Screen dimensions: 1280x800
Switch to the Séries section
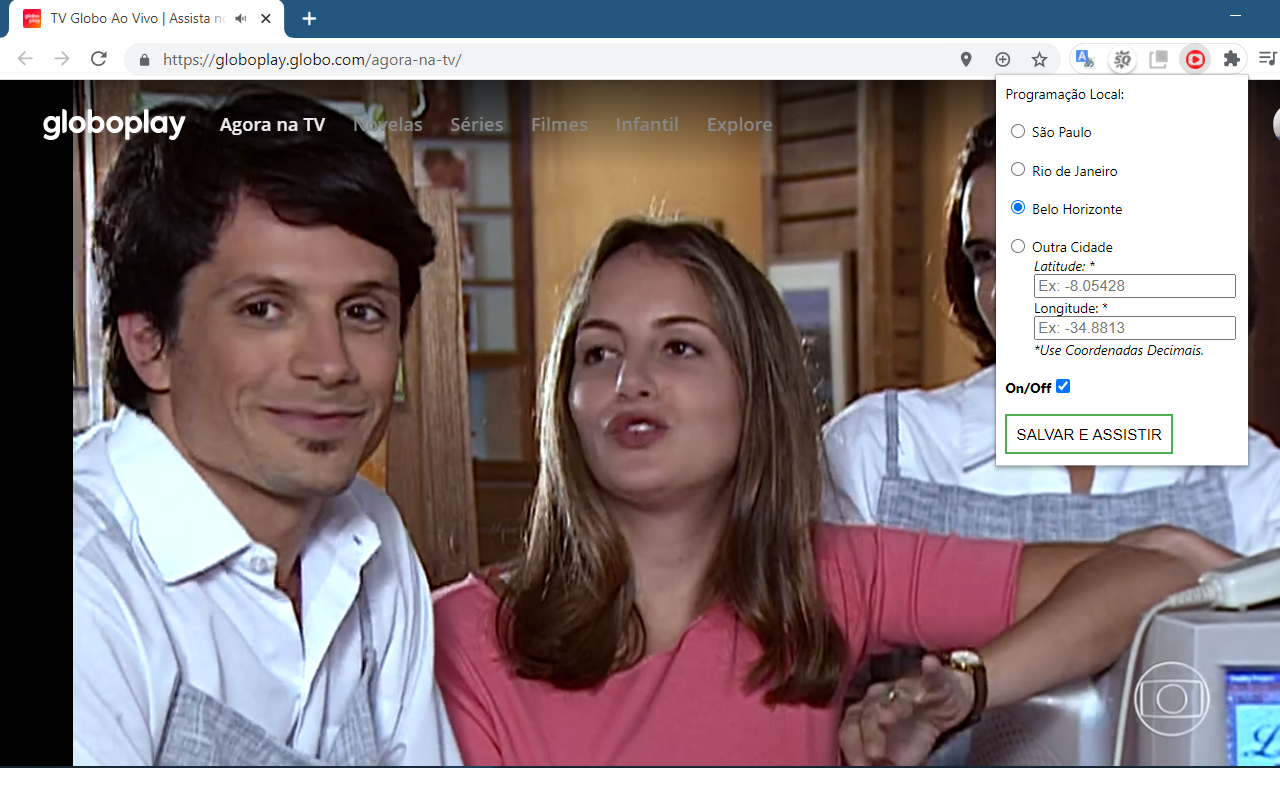[x=477, y=124]
